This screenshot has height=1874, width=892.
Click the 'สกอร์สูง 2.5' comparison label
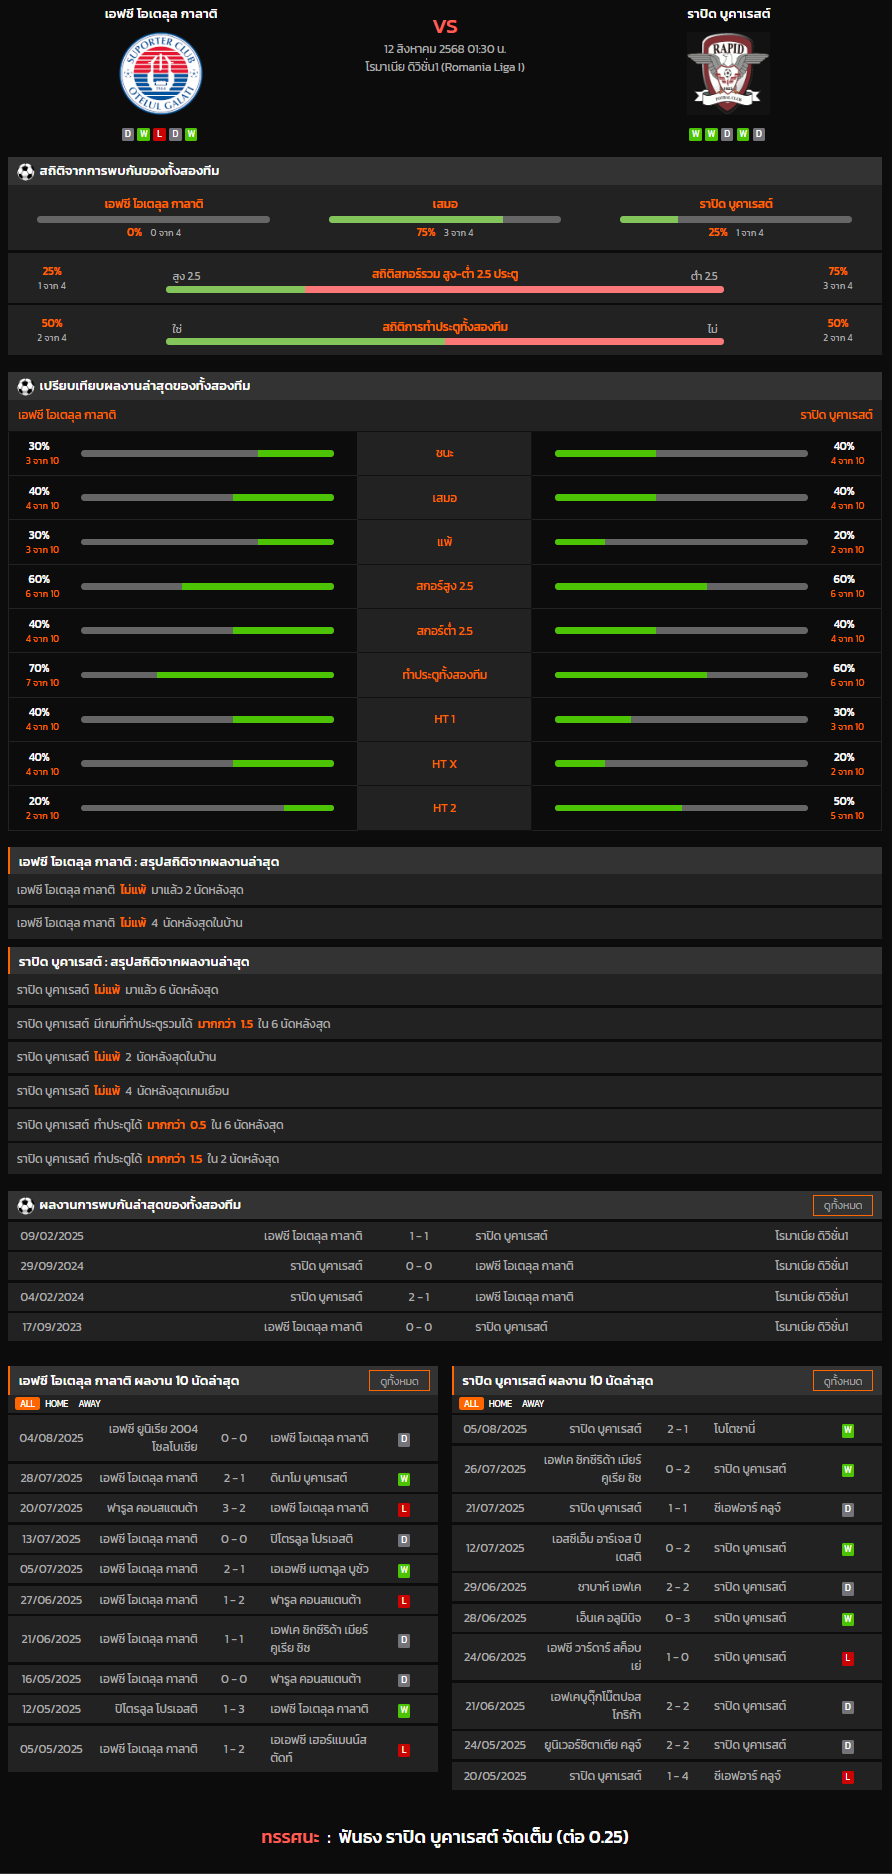pyautogui.click(x=445, y=586)
